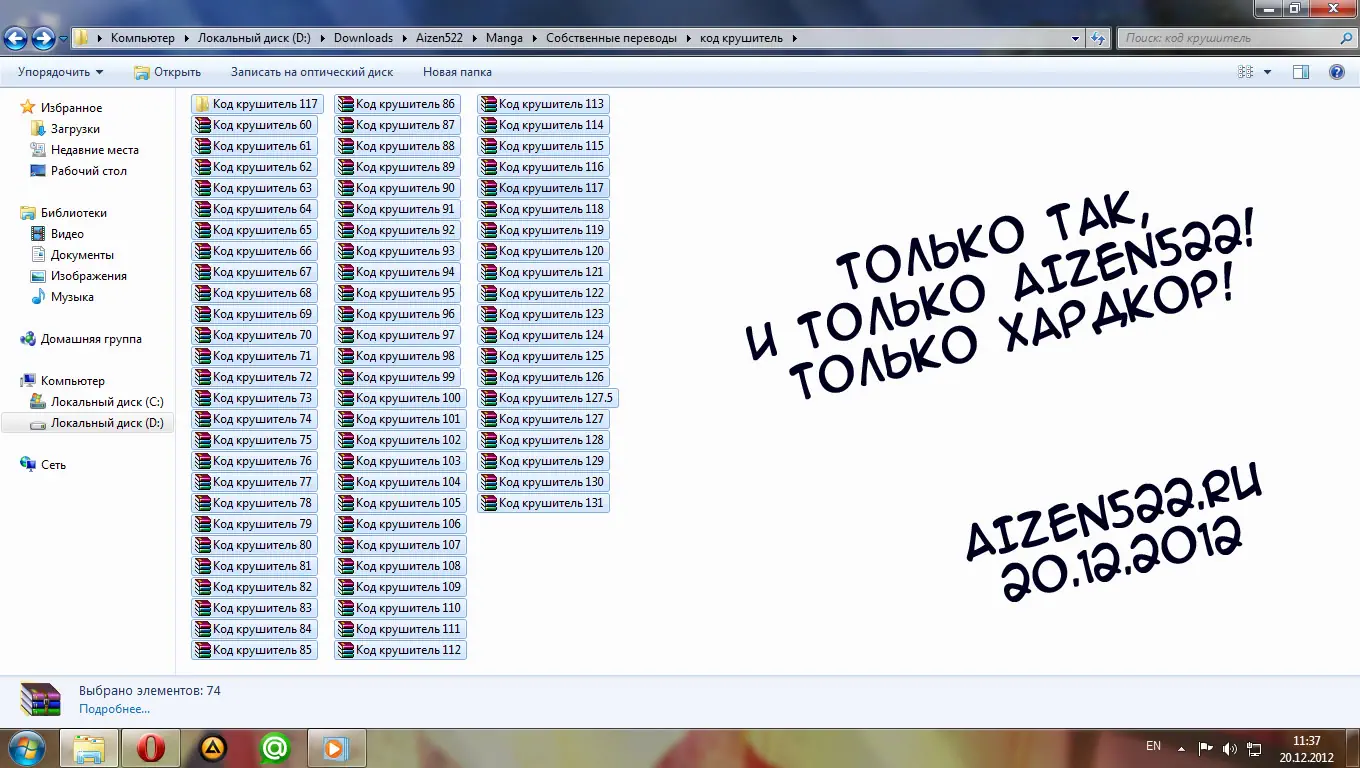The height and width of the screenshot is (768, 1360).
Task: Expand the address bar history dropdown
Action: 1076,39
